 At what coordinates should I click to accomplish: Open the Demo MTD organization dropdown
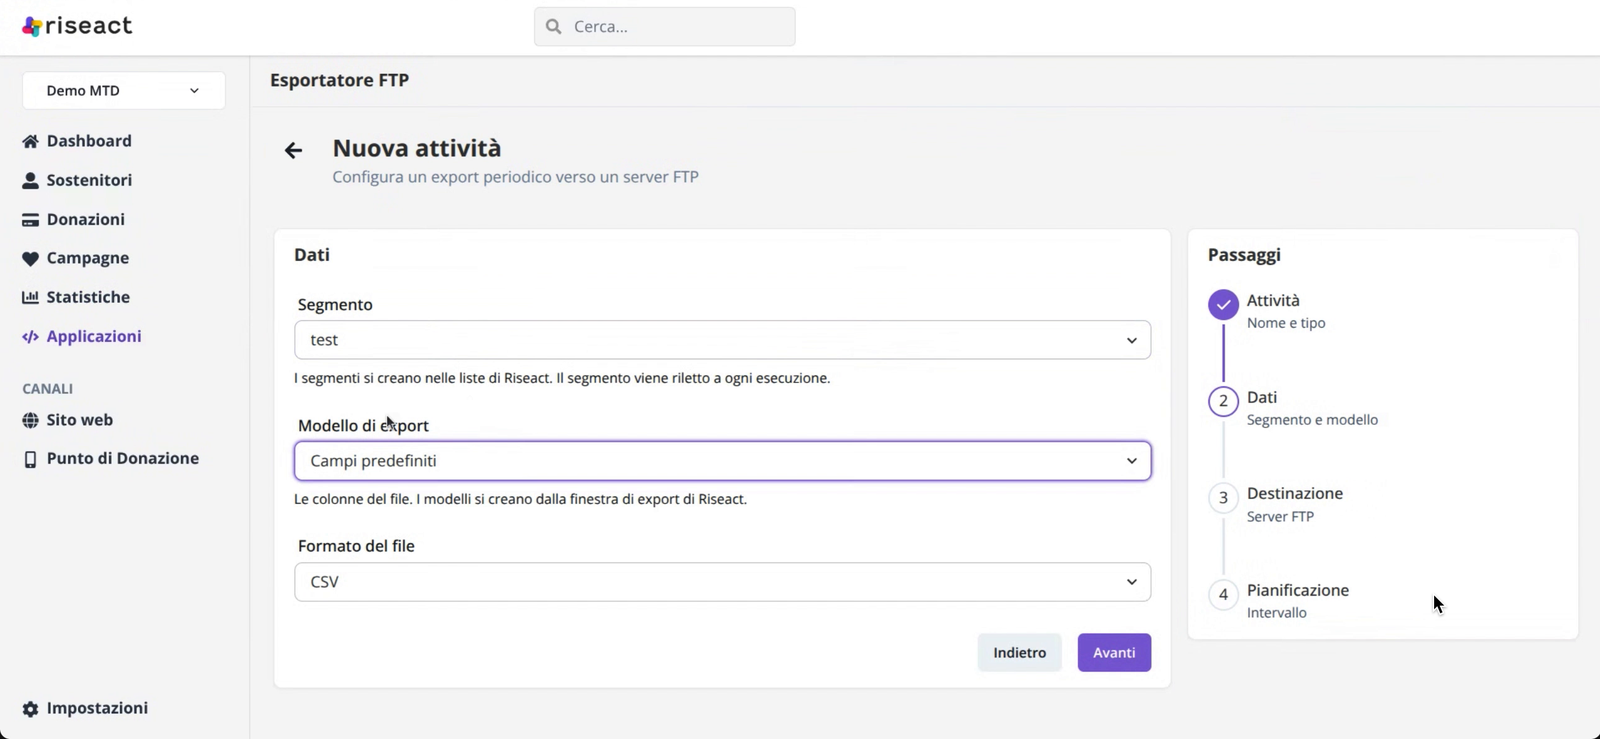coord(124,91)
